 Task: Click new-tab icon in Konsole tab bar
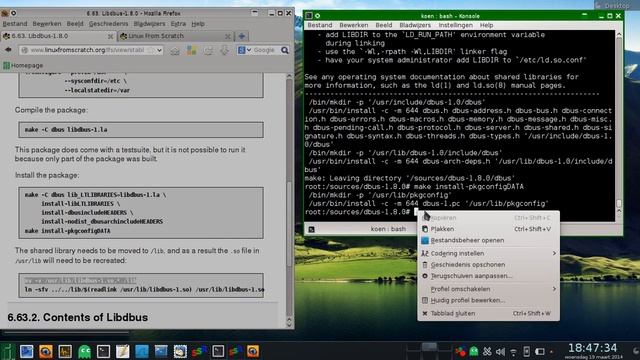pos(311,229)
